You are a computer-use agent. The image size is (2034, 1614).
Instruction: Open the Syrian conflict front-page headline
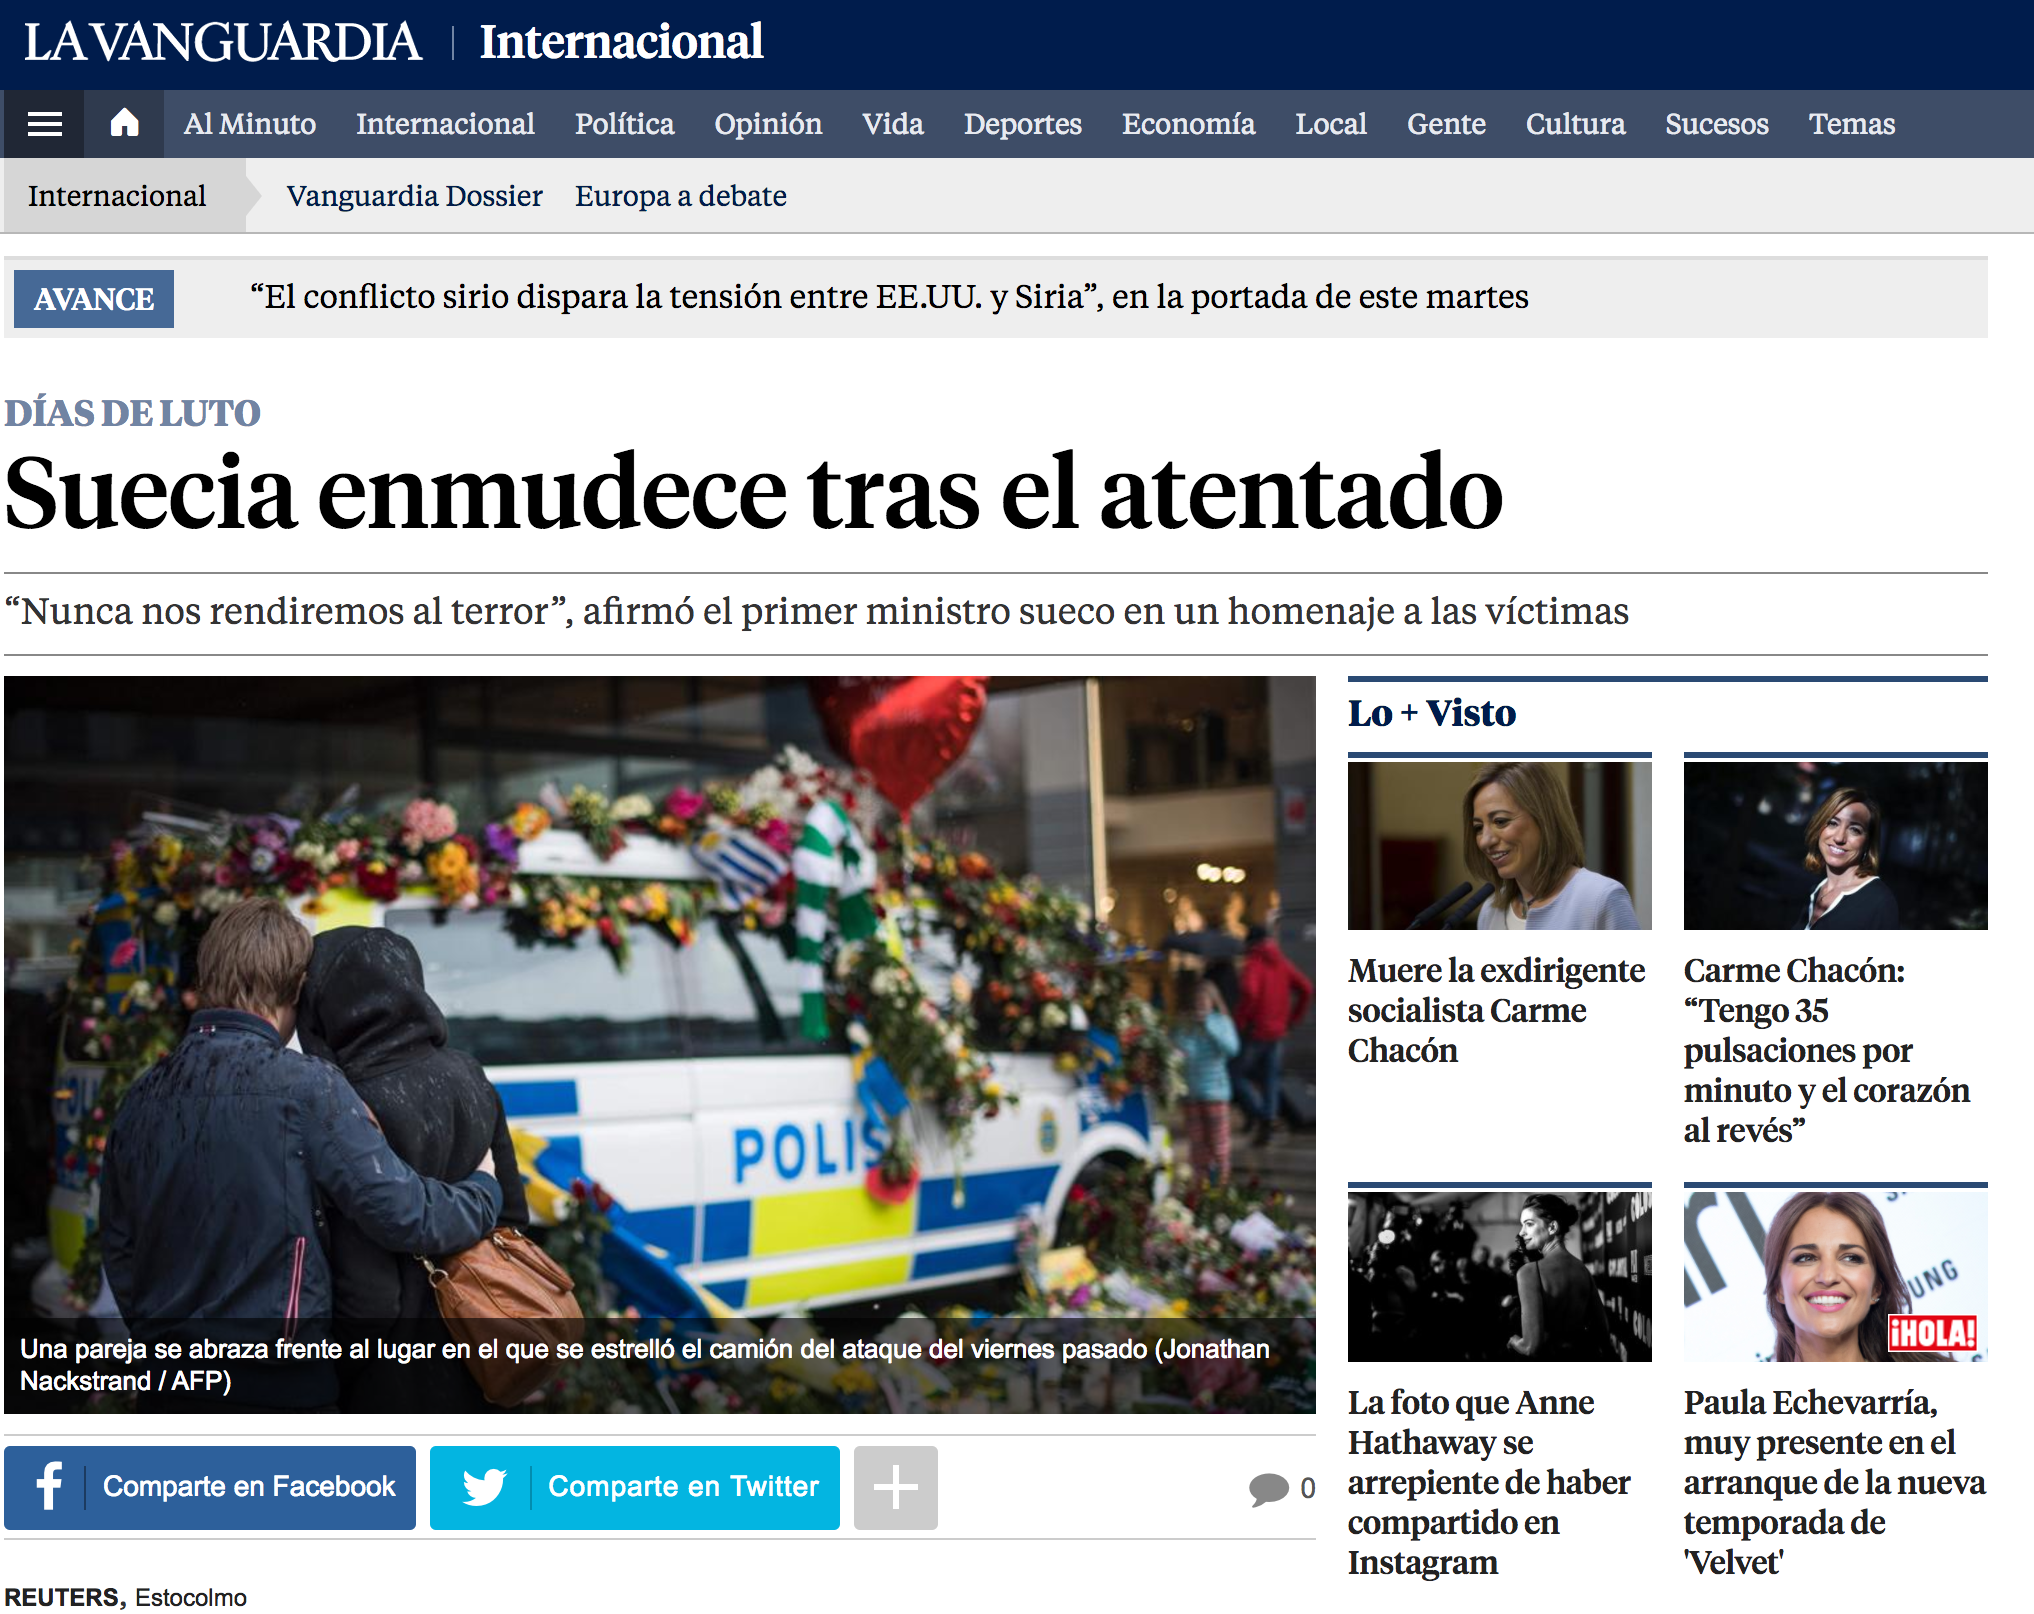point(889,297)
